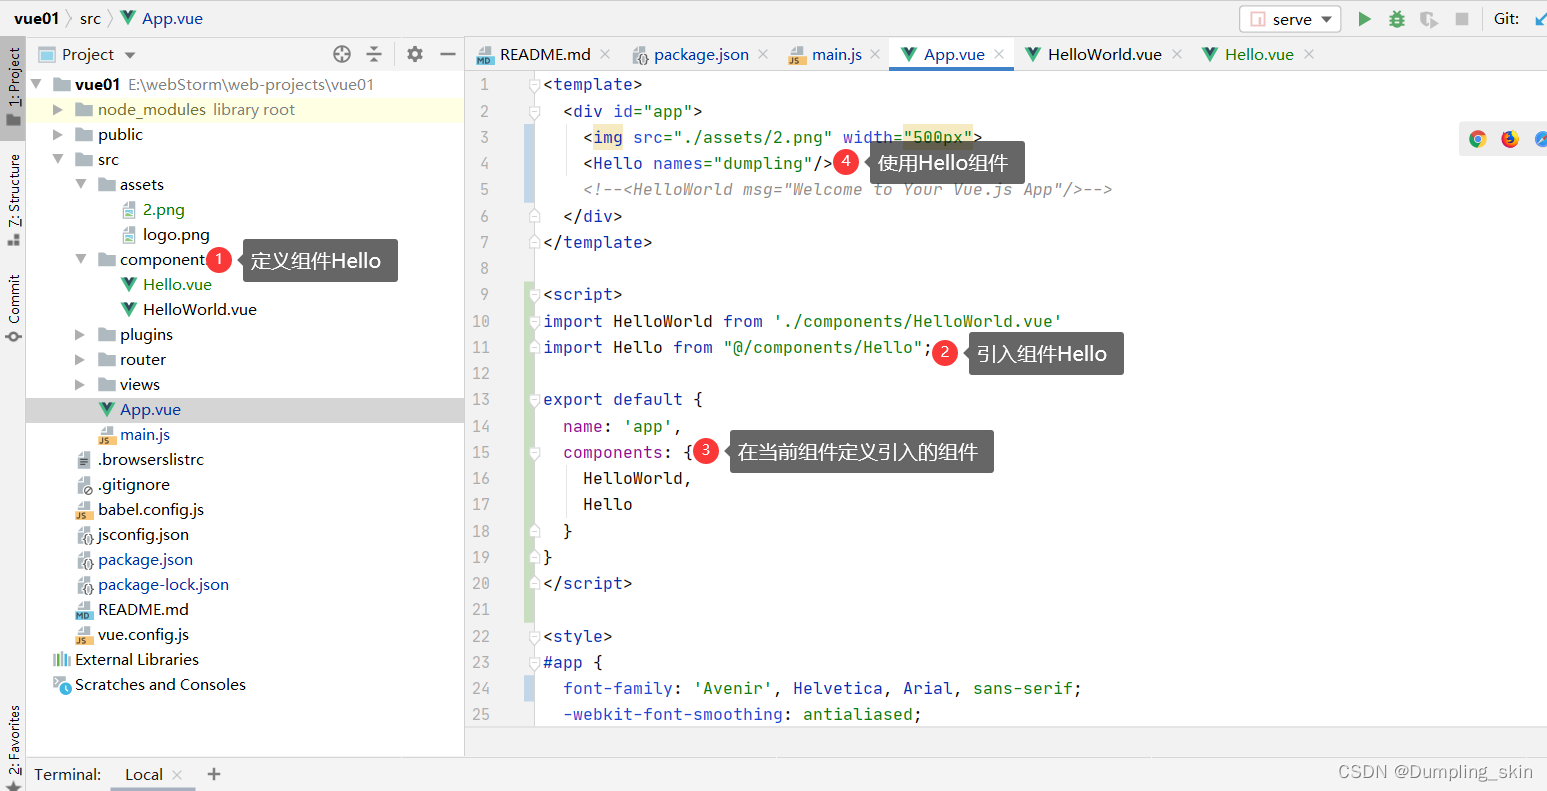Open preview in Firefox browser icon
1547x791 pixels.
[x=1510, y=139]
